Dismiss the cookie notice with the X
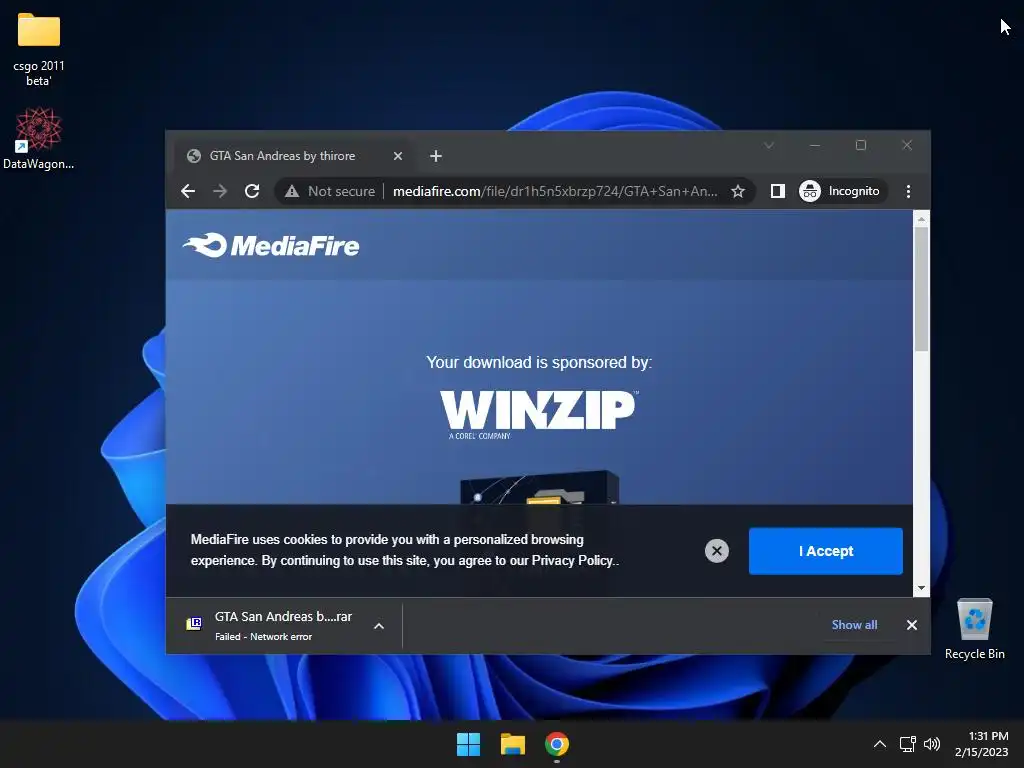Viewport: 1024px width, 768px height. click(716, 551)
